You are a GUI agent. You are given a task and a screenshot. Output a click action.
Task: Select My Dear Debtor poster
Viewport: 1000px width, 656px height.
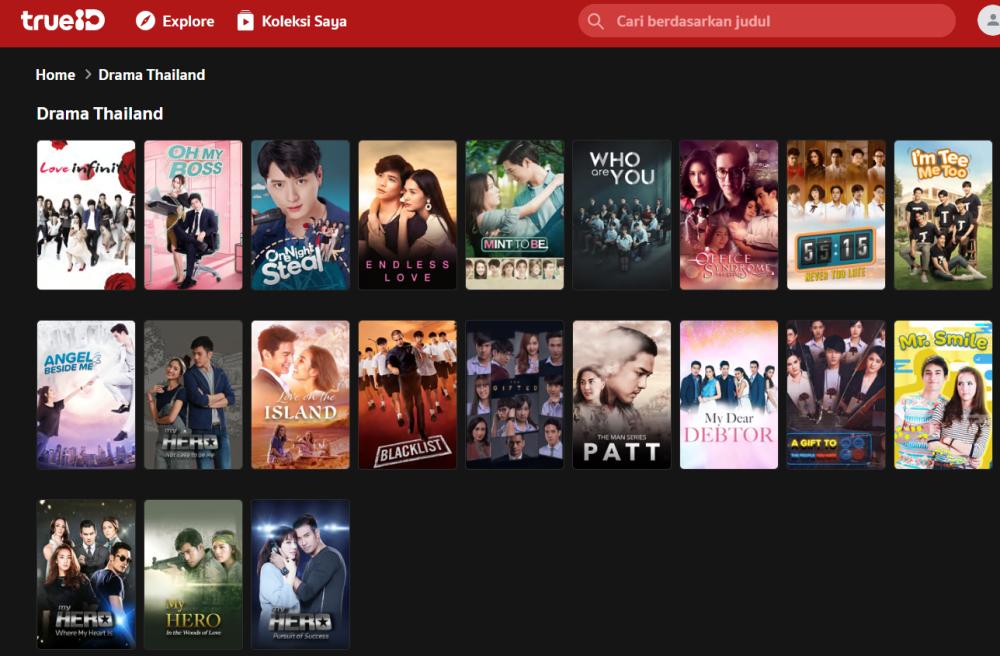pos(729,395)
